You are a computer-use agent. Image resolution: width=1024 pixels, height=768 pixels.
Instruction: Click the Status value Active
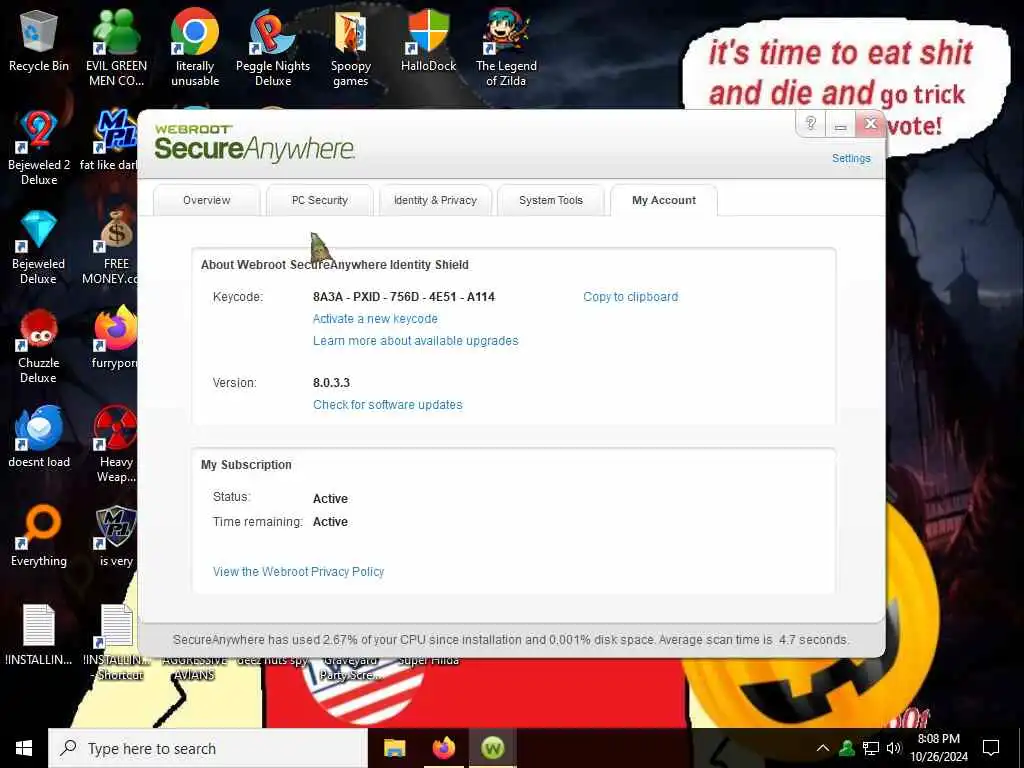pos(330,499)
